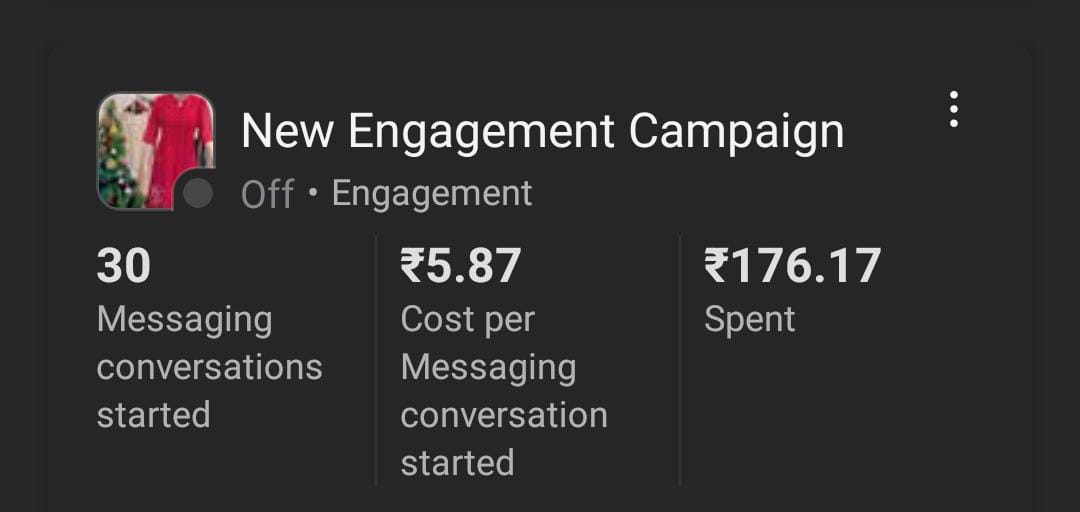
Task: Click the divider between conversations and cost
Action: (376, 361)
